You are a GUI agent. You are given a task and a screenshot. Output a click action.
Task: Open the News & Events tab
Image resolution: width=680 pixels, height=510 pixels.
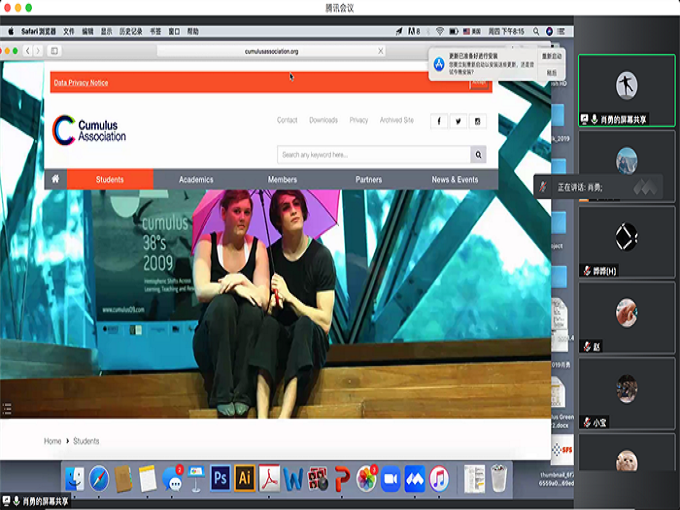tap(454, 180)
